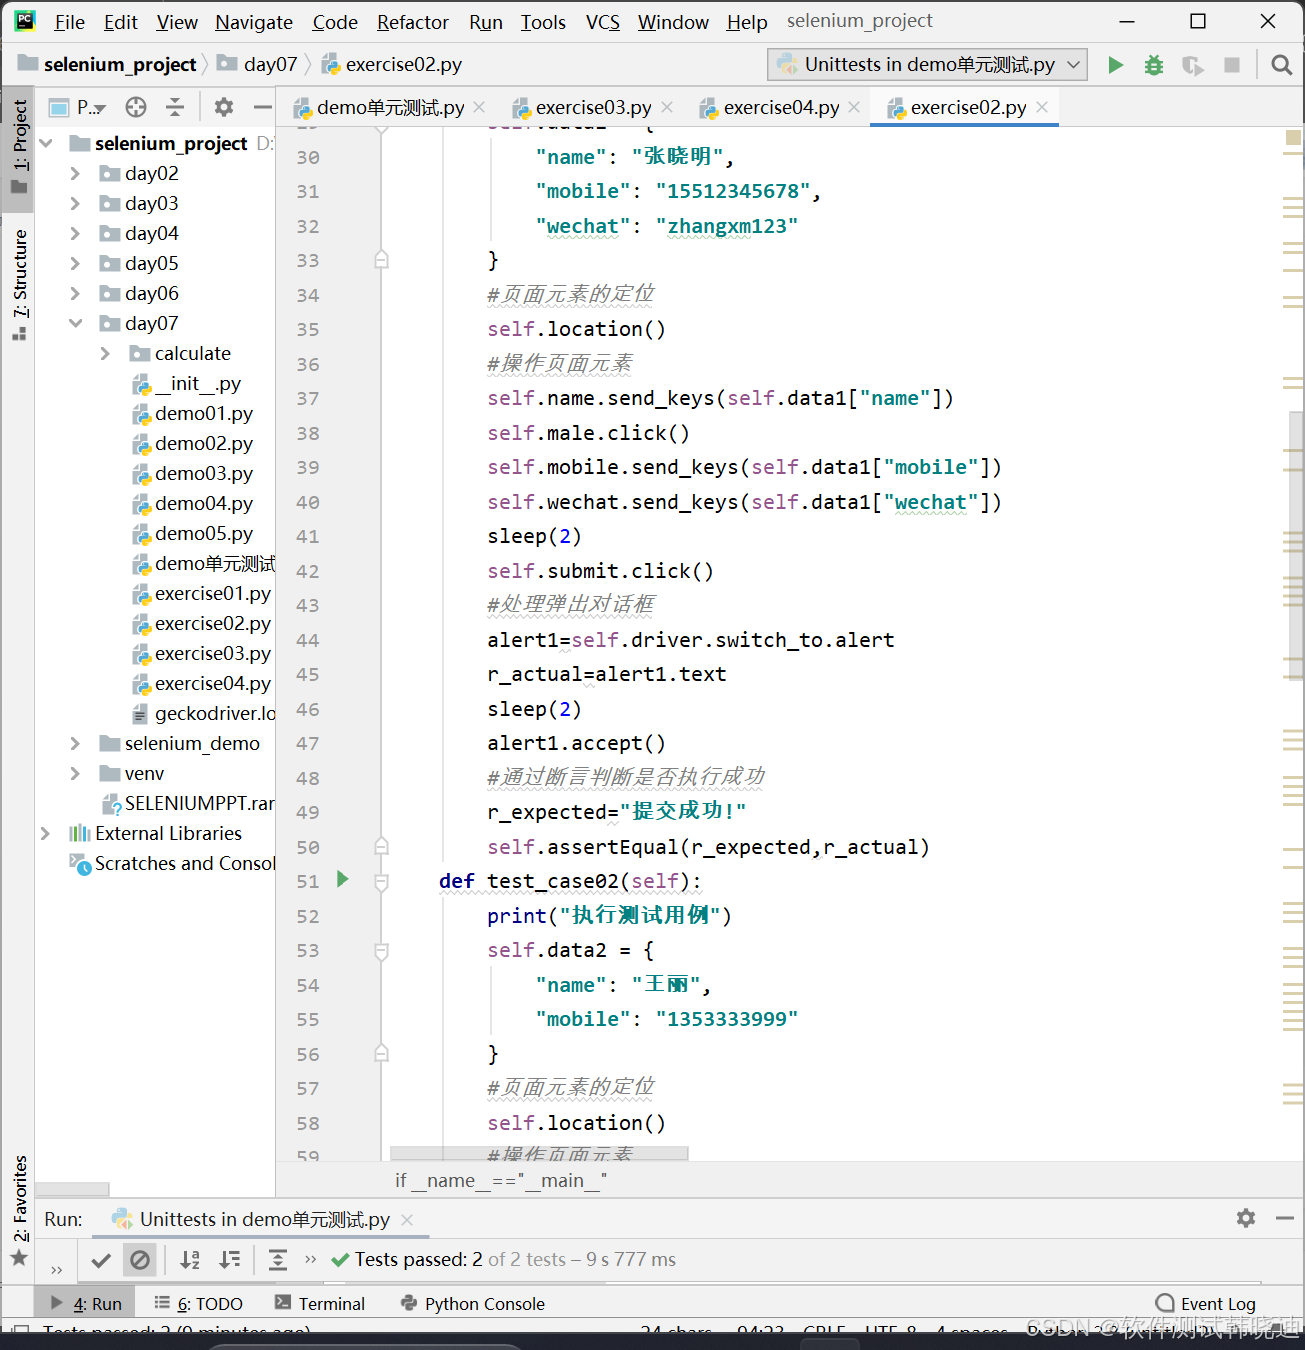Expand the day02 folder

75,173
